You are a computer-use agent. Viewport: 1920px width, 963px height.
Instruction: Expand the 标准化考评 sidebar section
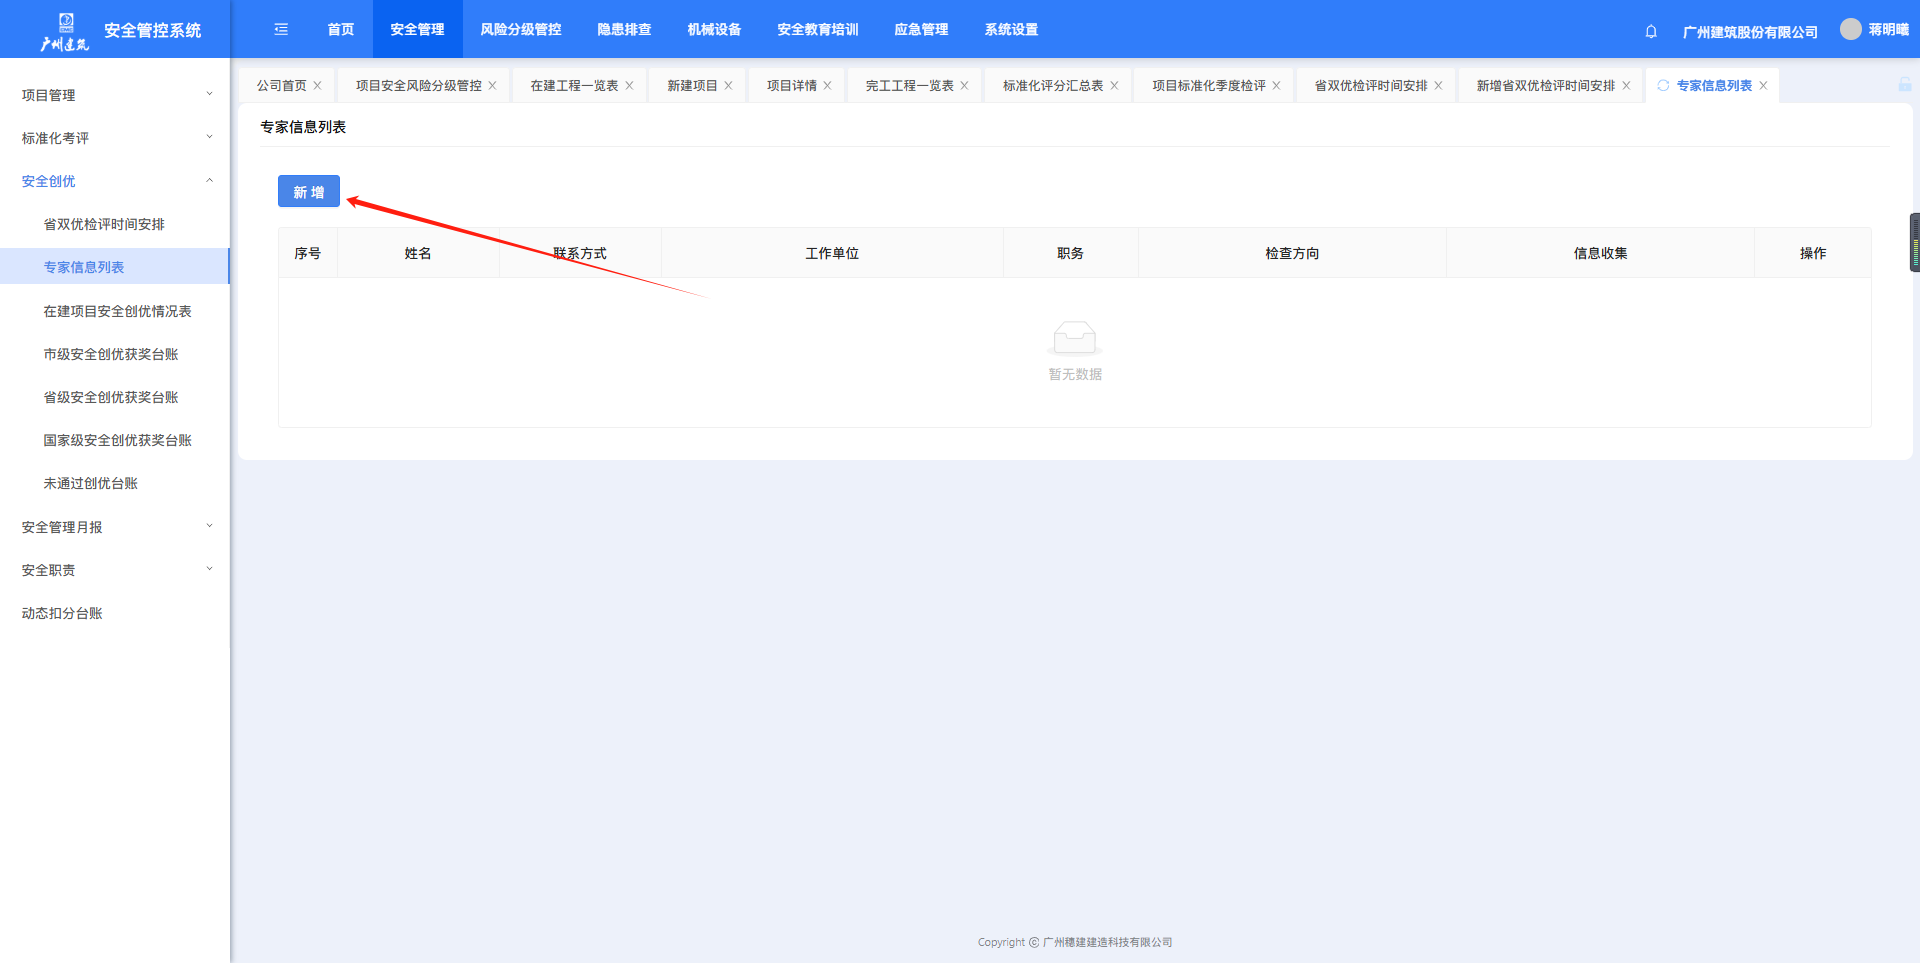[114, 138]
